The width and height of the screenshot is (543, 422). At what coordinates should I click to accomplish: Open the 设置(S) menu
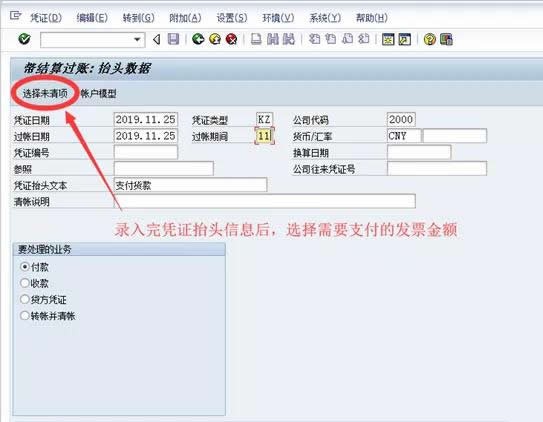(x=232, y=18)
